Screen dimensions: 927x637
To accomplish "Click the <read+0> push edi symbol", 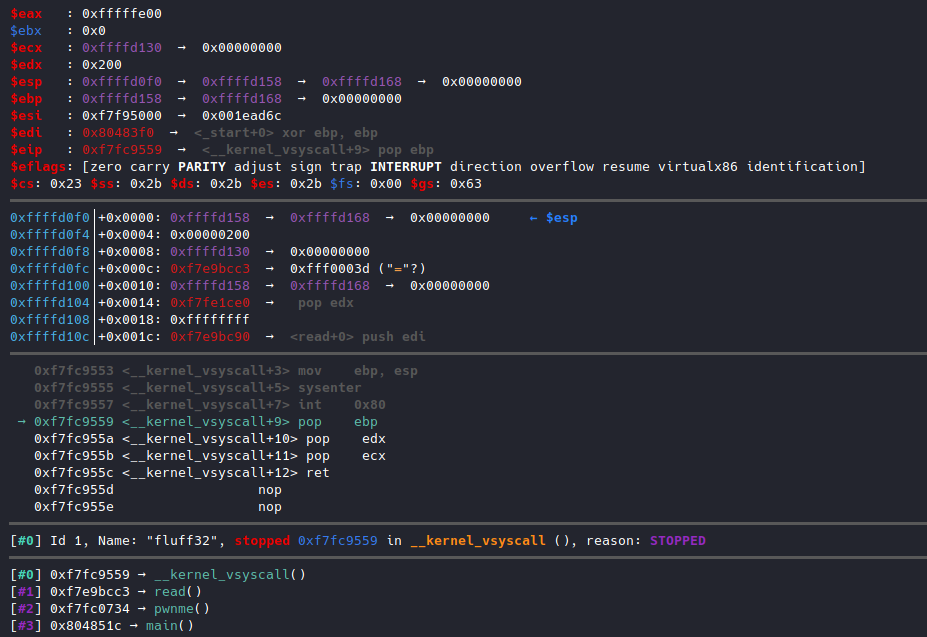I will 357,337.
